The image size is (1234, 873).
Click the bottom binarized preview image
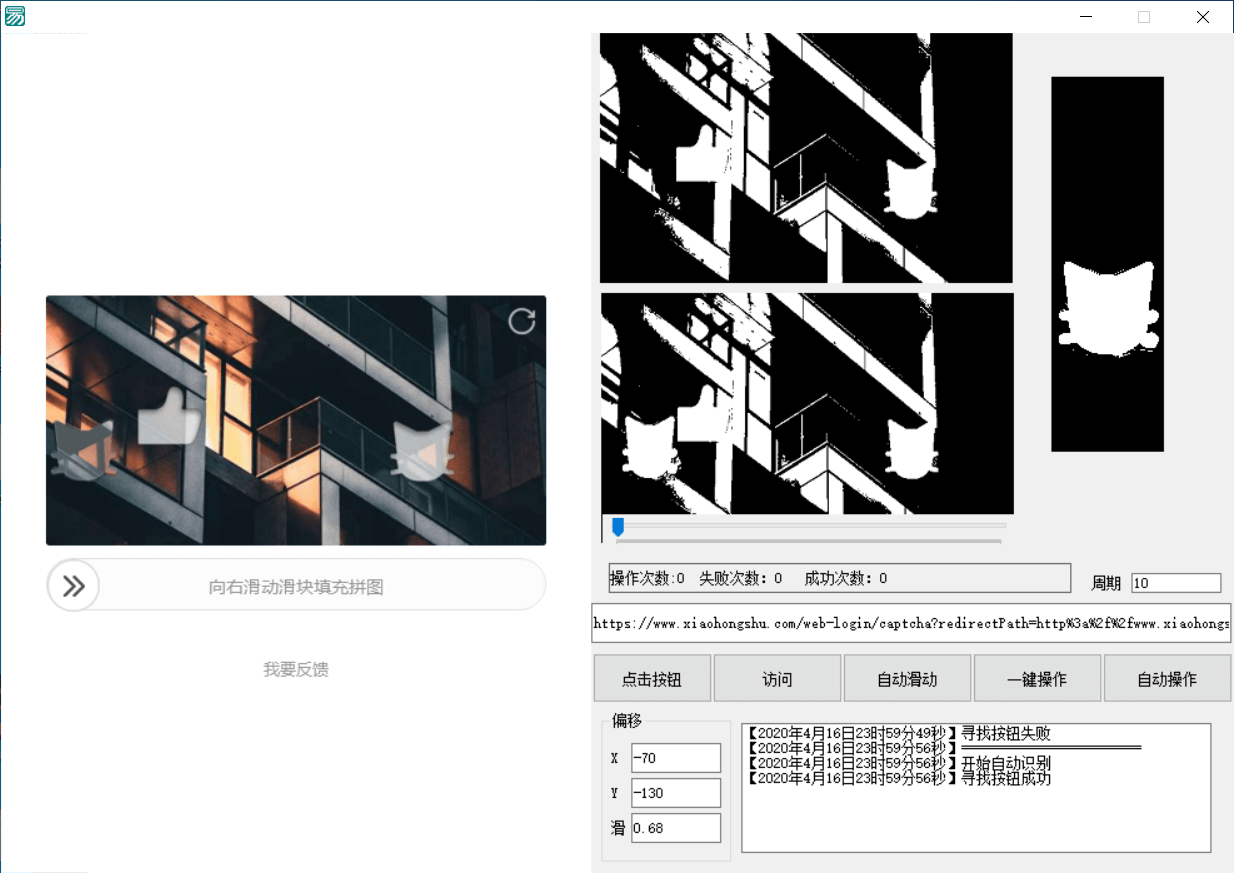pyautogui.click(x=805, y=403)
